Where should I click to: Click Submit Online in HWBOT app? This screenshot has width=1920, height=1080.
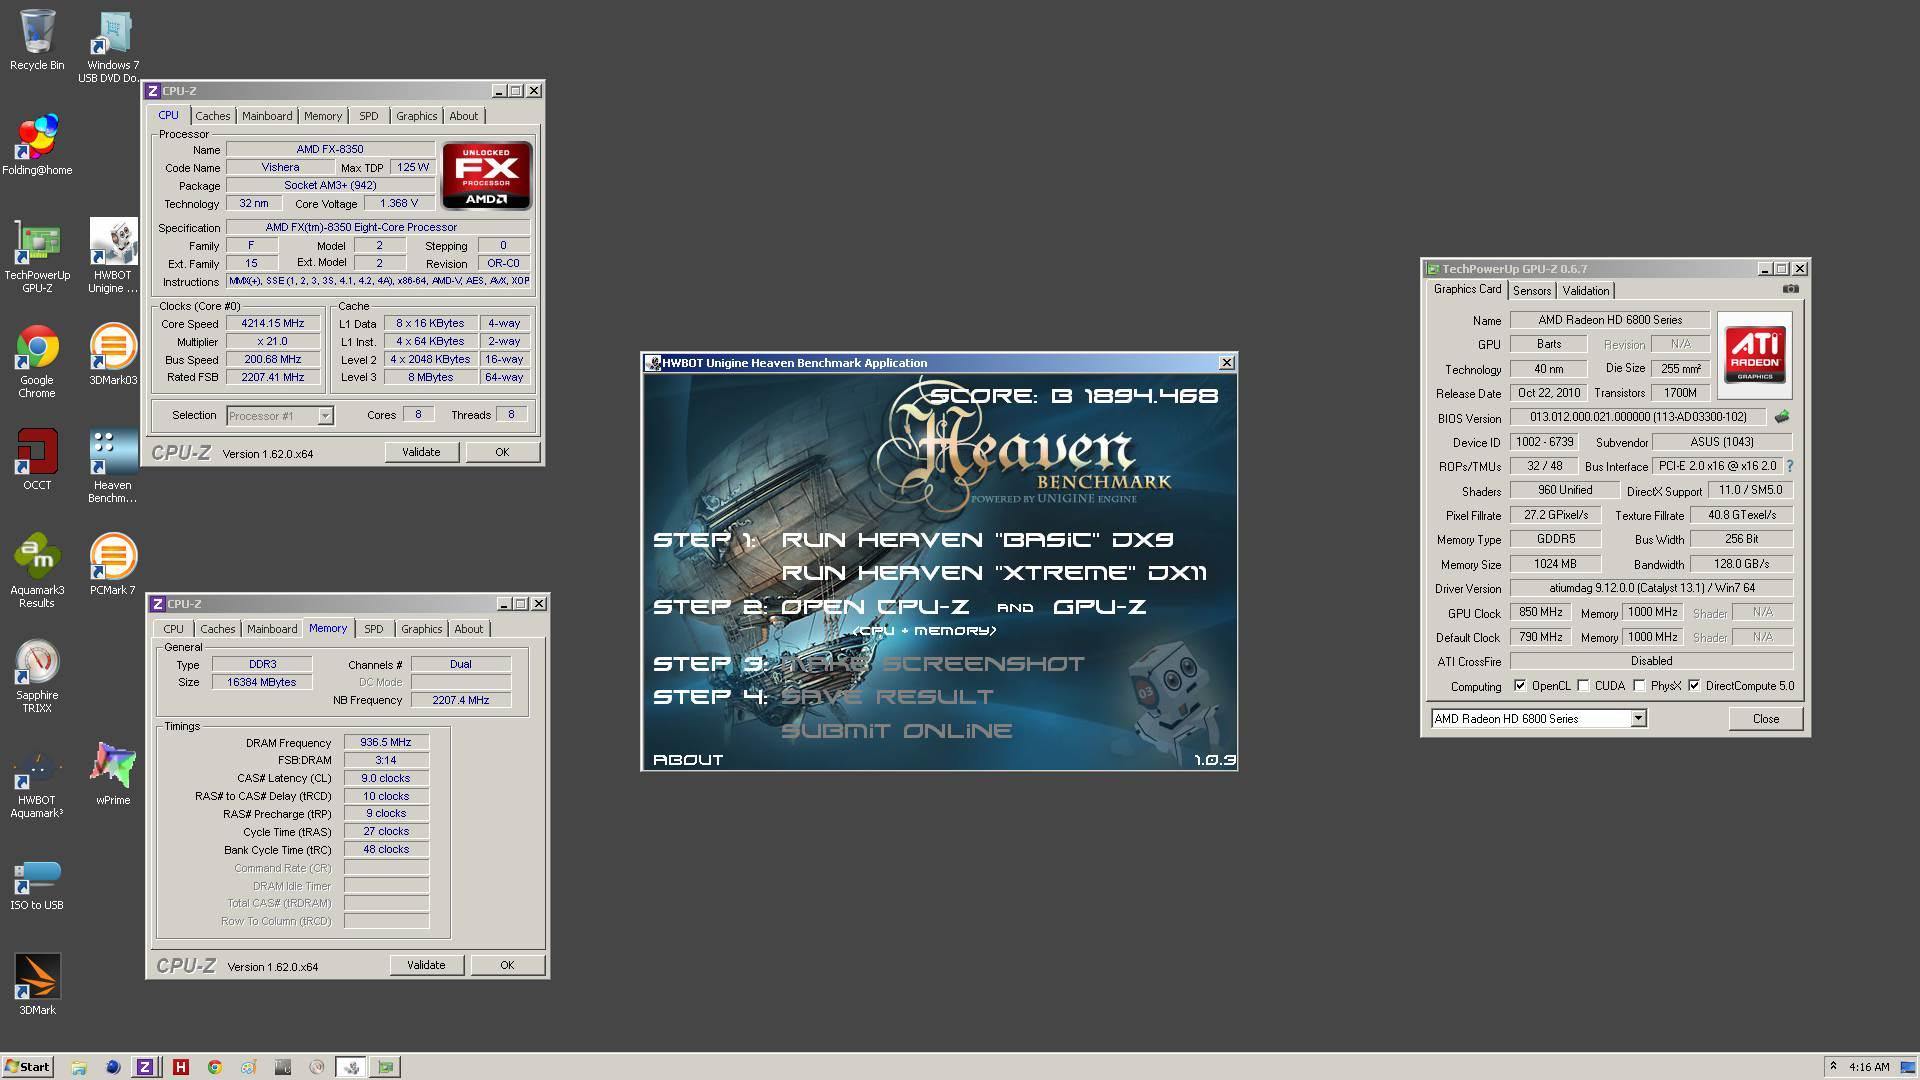897,730
